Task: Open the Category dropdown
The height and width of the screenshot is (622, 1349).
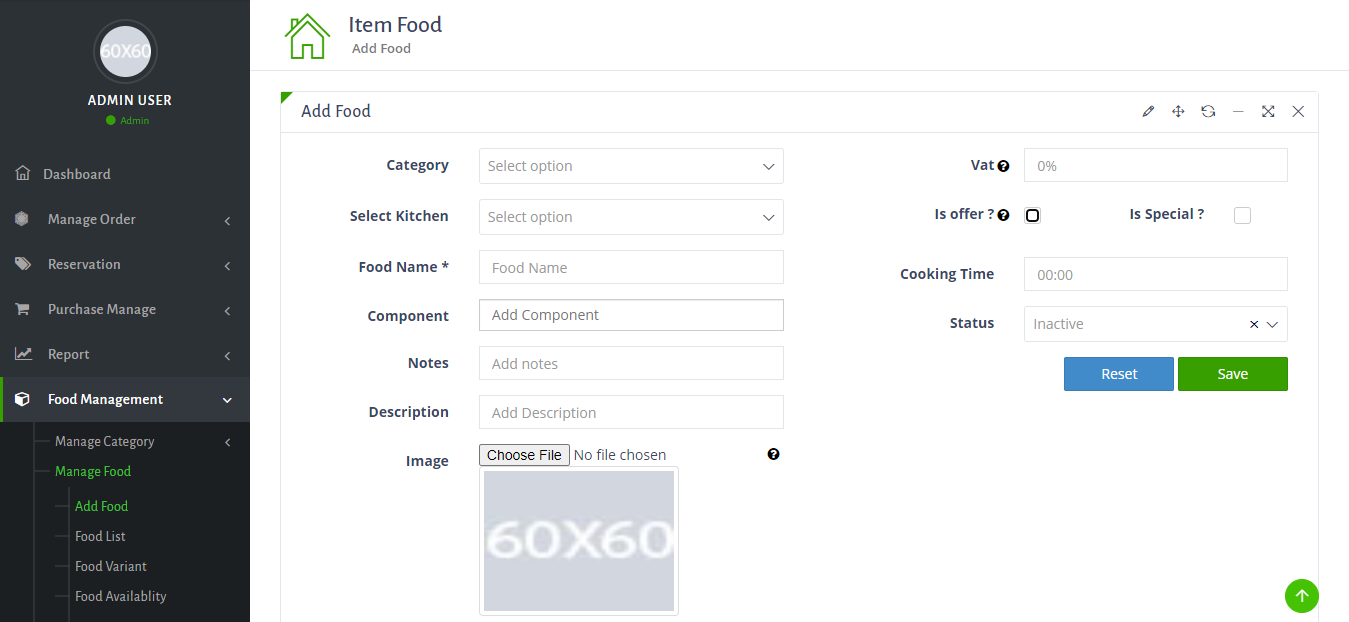Action: tap(630, 166)
